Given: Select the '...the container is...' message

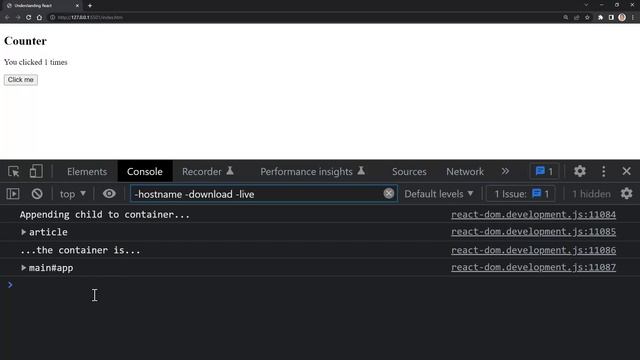Looking at the screenshot, I should click(80, 250).
